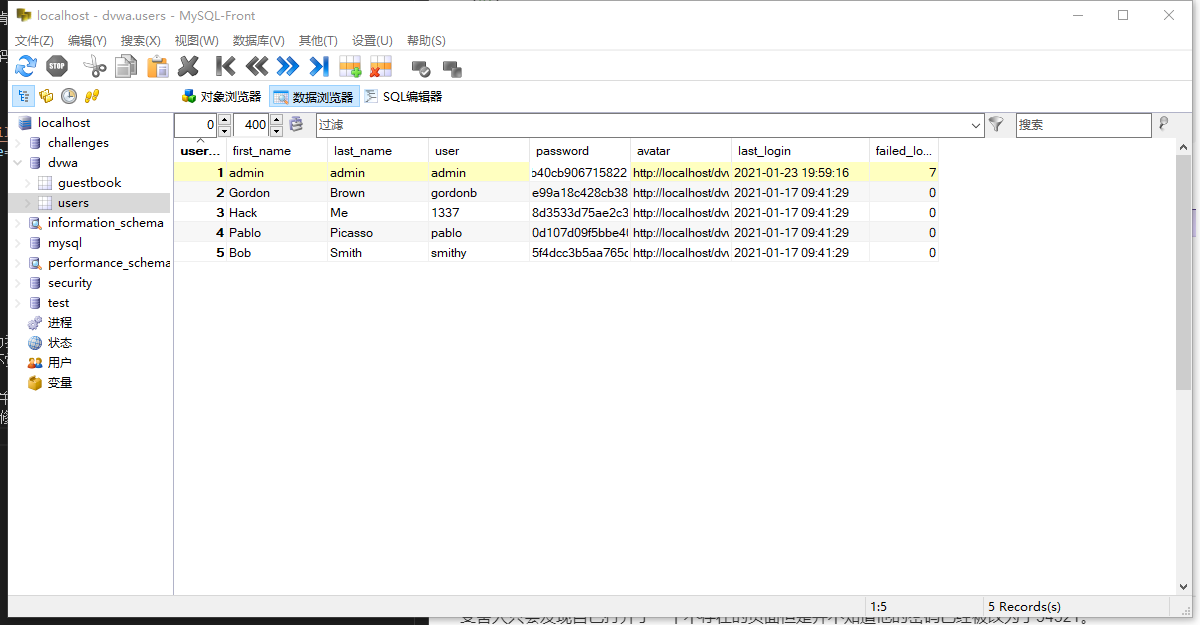Viewport: 1200px width, 625px height.
Task: Click the cancel changes toolbar icon
Action: [x=452, y=68]
